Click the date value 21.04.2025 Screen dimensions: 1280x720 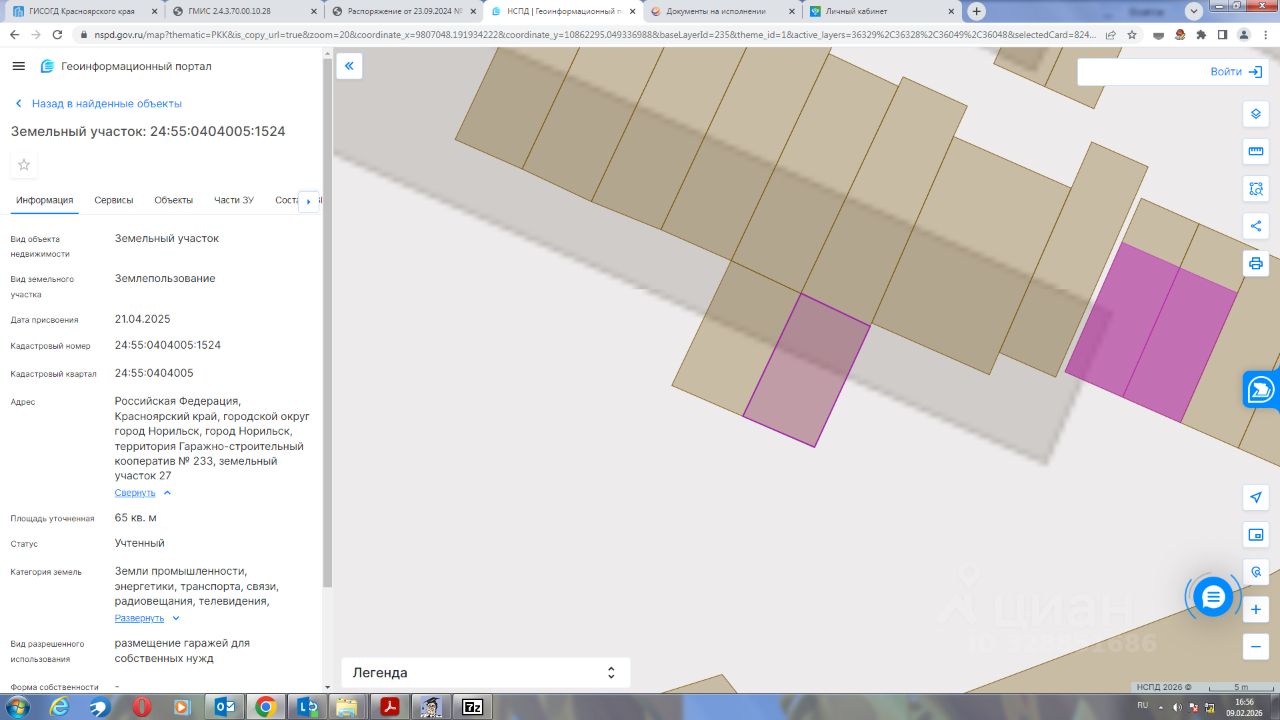[x=143, y=320]
